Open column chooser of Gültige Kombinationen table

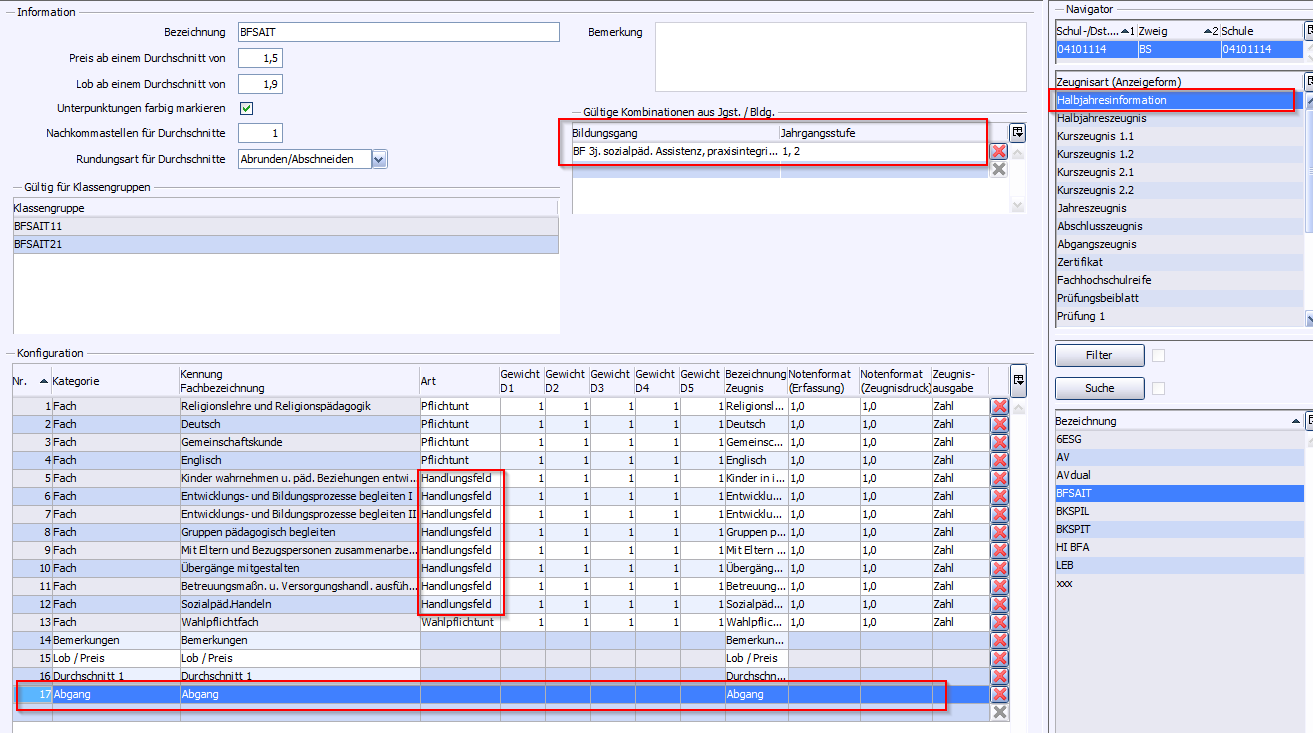(1018, 132)
